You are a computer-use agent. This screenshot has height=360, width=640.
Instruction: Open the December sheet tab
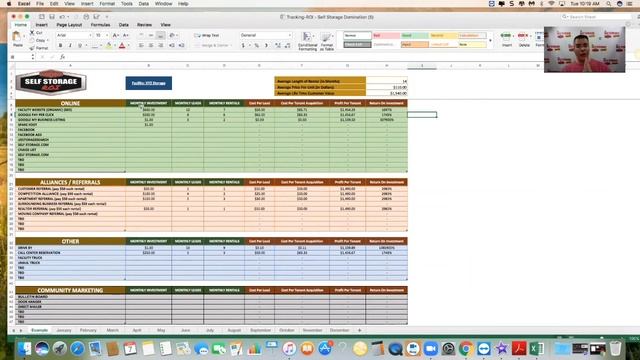[x=339, y=330]
